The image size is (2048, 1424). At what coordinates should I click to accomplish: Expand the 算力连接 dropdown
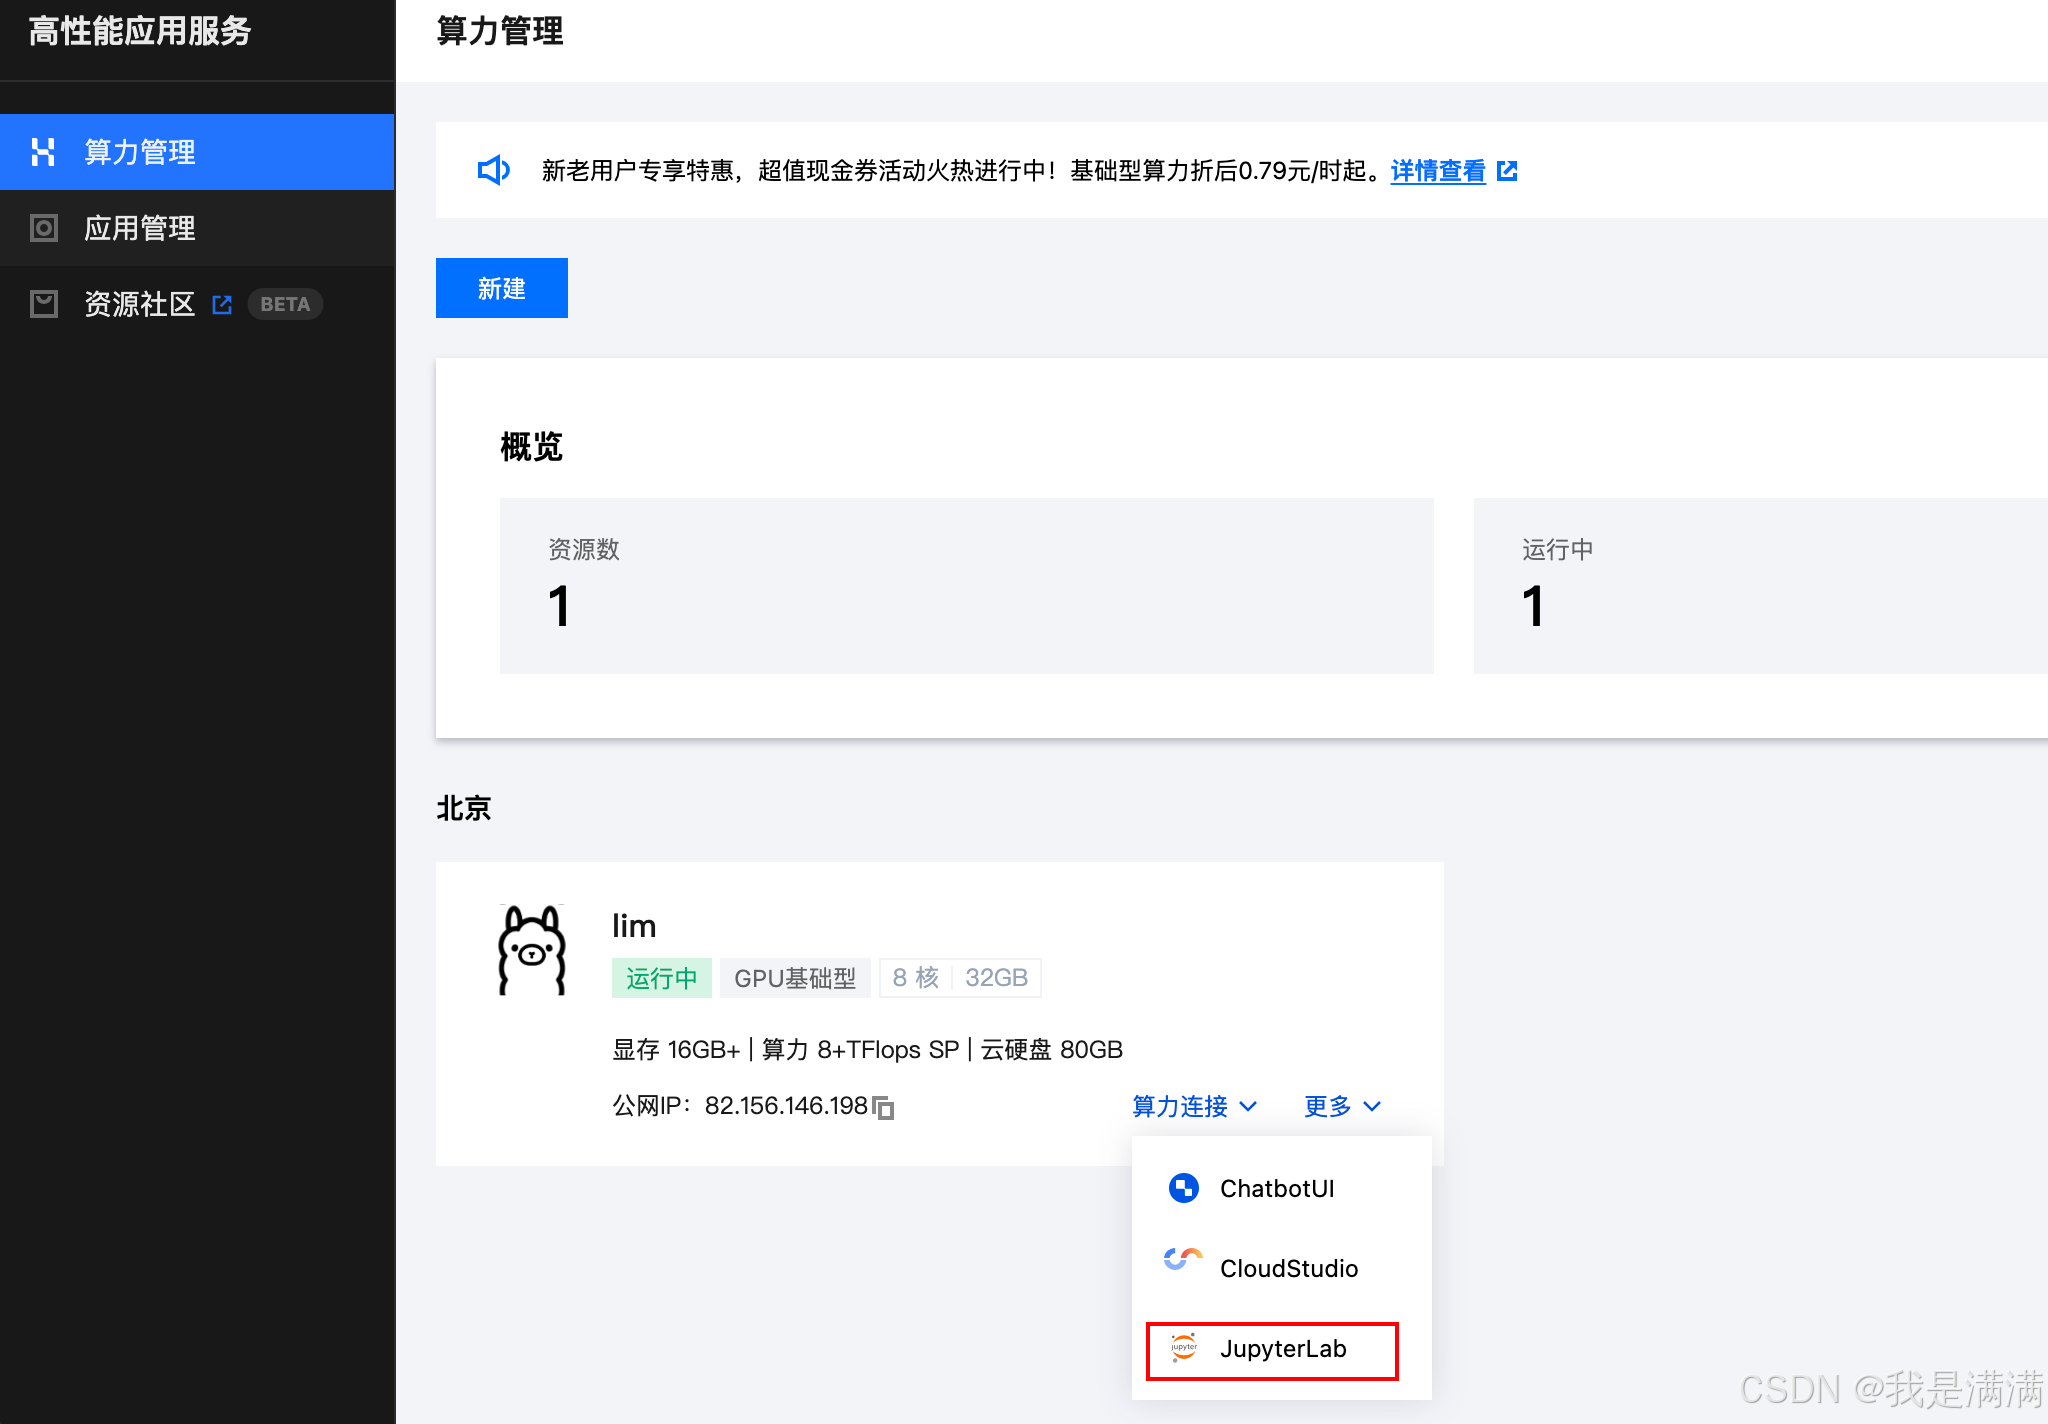click(1180, 1106)
